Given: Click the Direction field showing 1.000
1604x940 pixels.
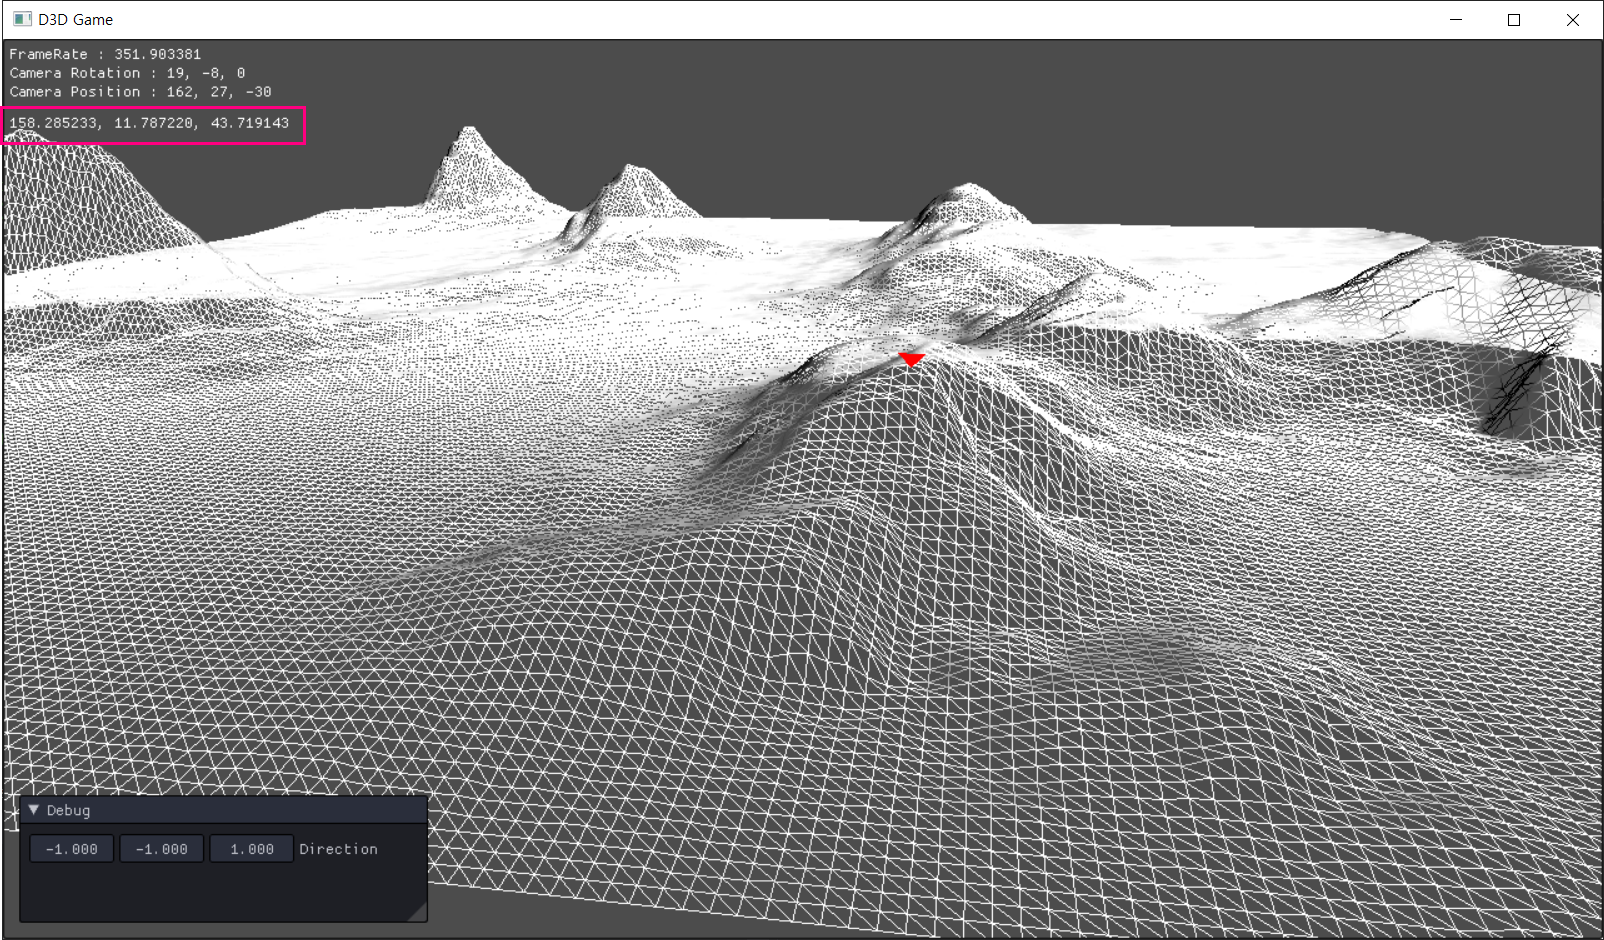Looking at the screenshot, I should [x=252, y=849].
